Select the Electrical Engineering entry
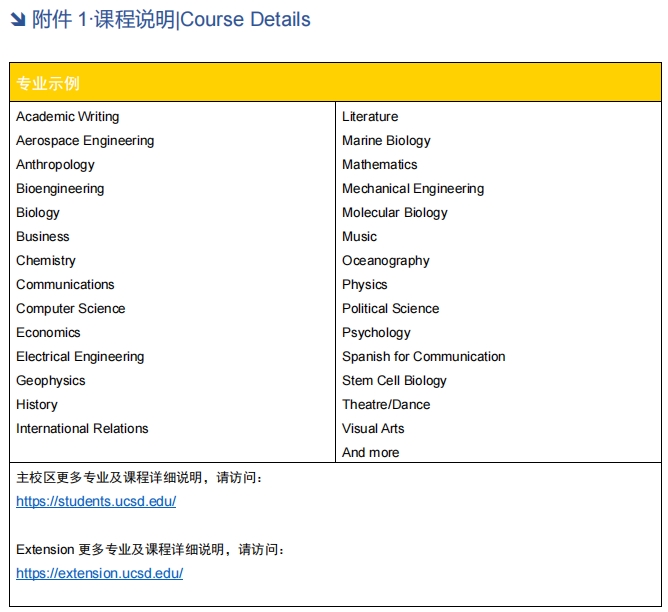 click(80, 357)
